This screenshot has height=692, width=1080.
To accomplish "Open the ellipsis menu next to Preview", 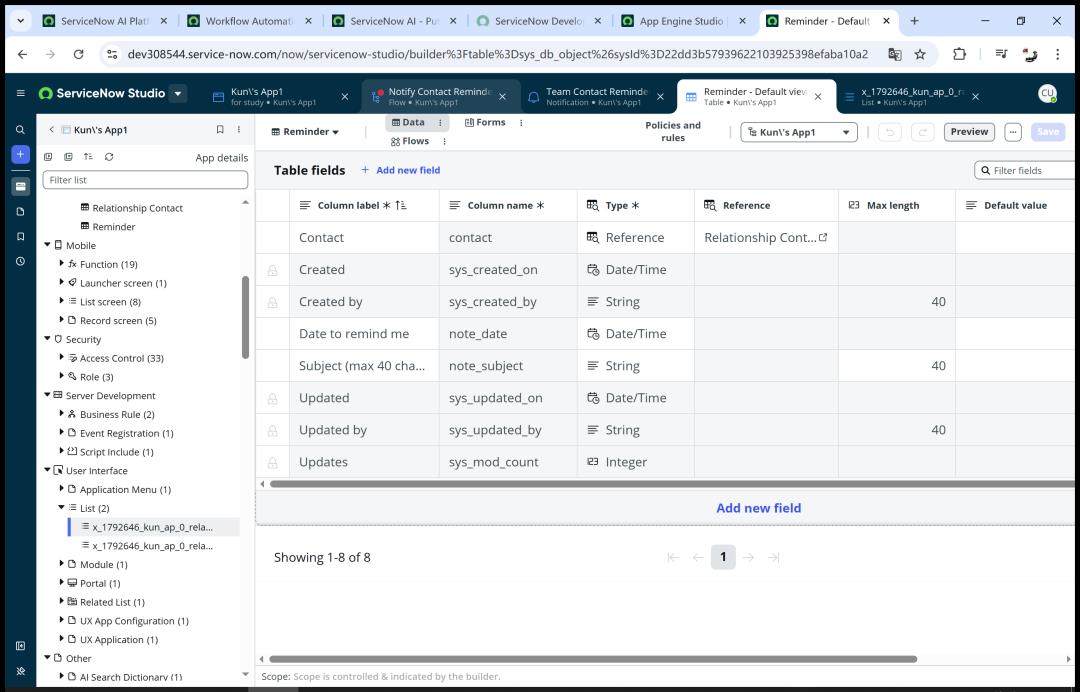I will click(1012, 132).
